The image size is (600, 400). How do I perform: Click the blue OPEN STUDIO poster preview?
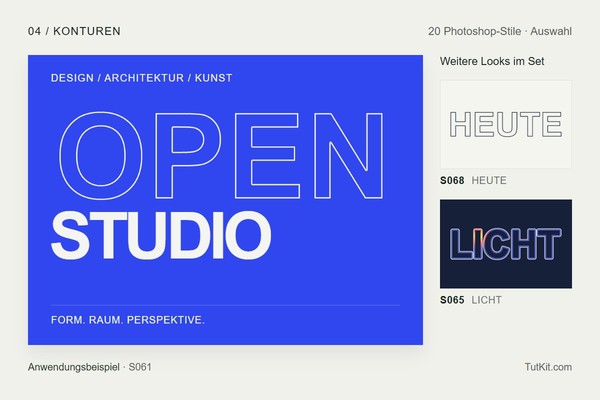click(225, 200)
